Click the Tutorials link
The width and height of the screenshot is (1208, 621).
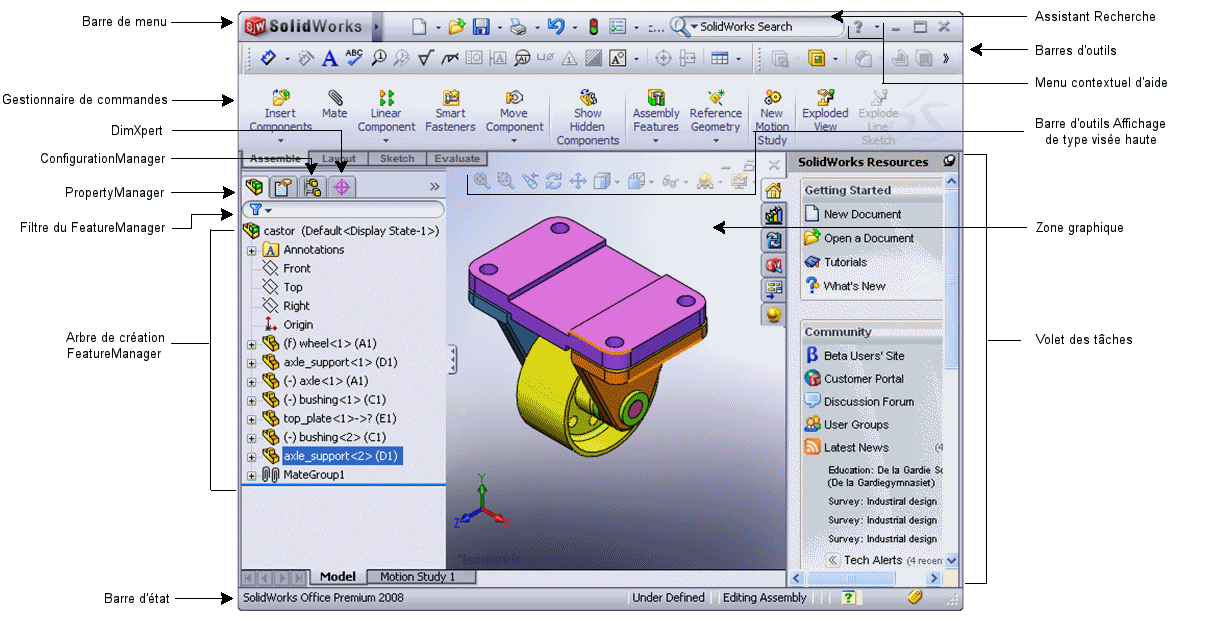(x=845, y=262)
